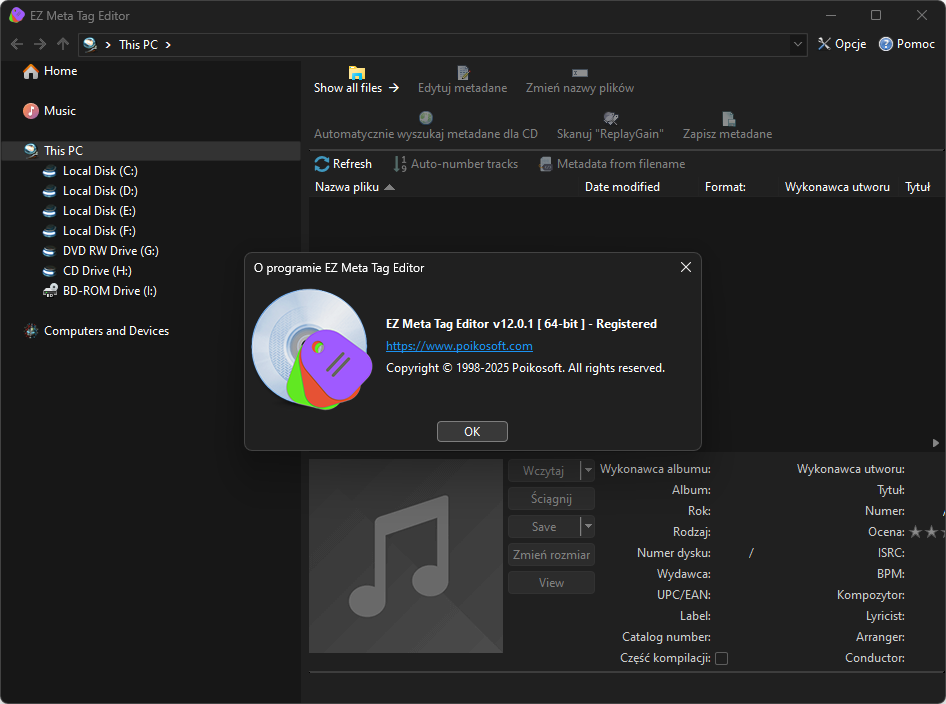Refresh the file list

(x=343, y=164)
